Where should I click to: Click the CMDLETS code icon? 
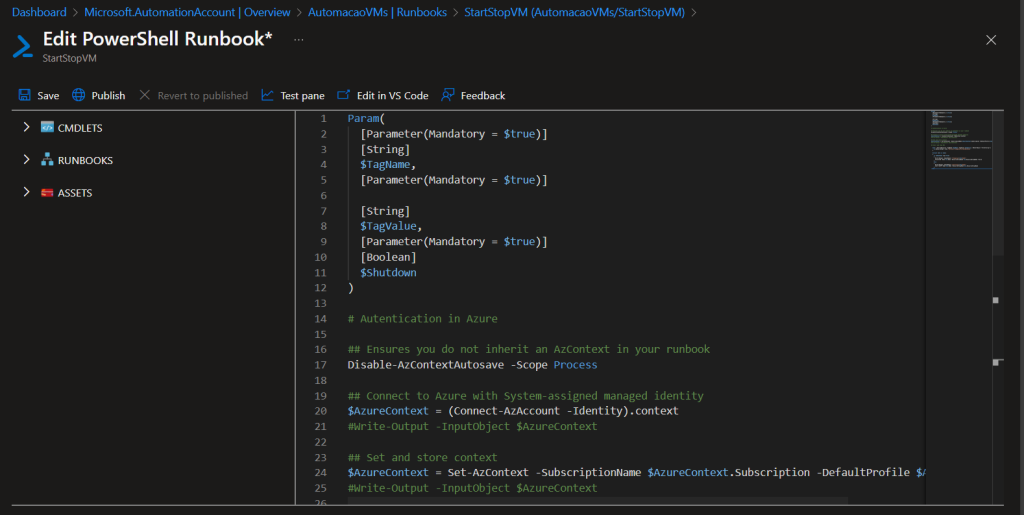tap(47, 128)
